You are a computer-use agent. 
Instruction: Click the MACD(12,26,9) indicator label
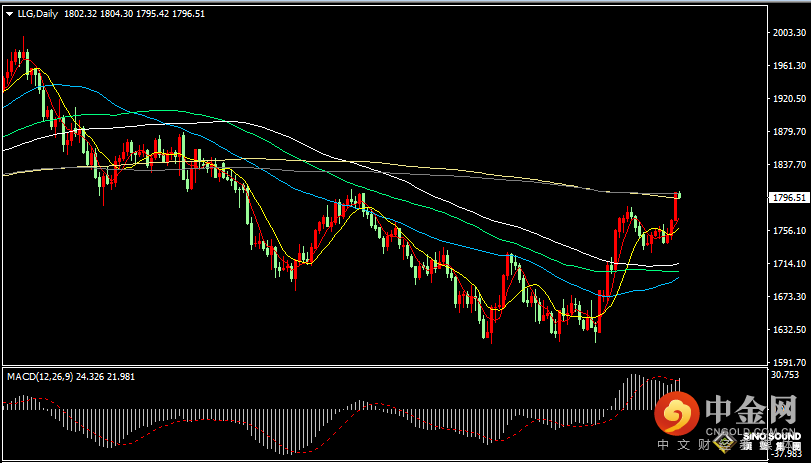[42, 375]
